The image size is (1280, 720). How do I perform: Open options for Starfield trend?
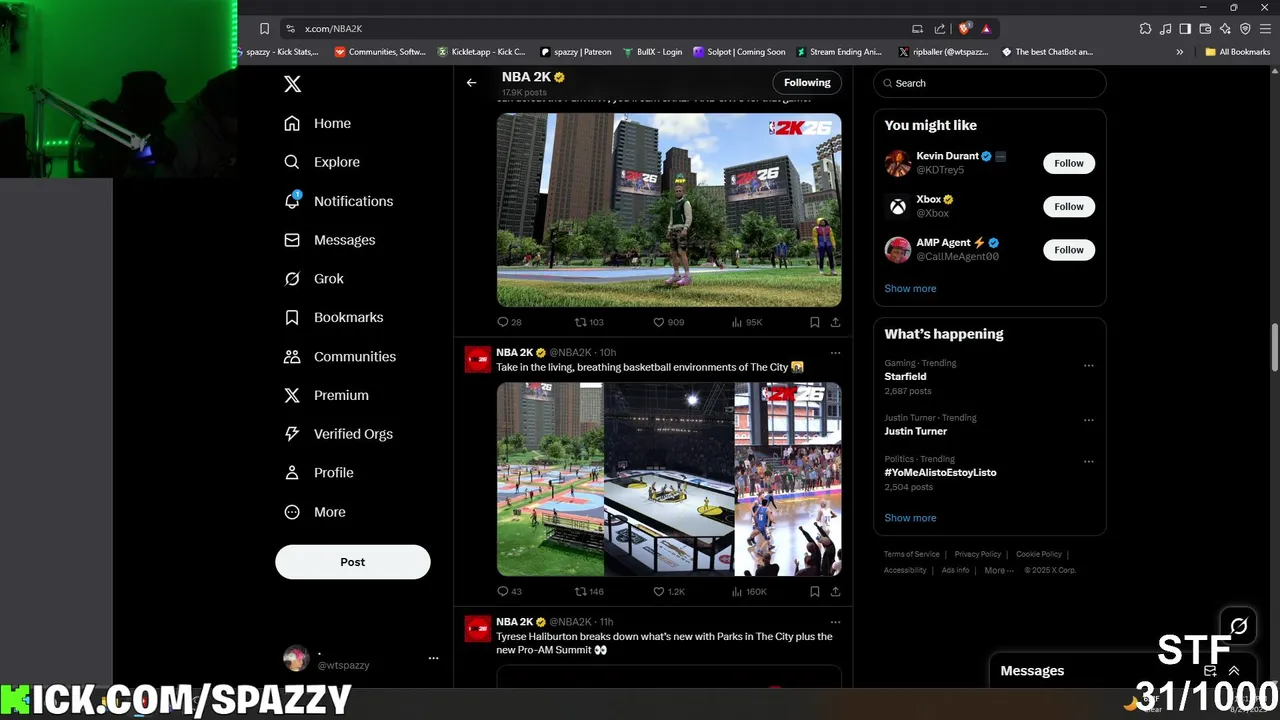click(x=1089, y=366)
